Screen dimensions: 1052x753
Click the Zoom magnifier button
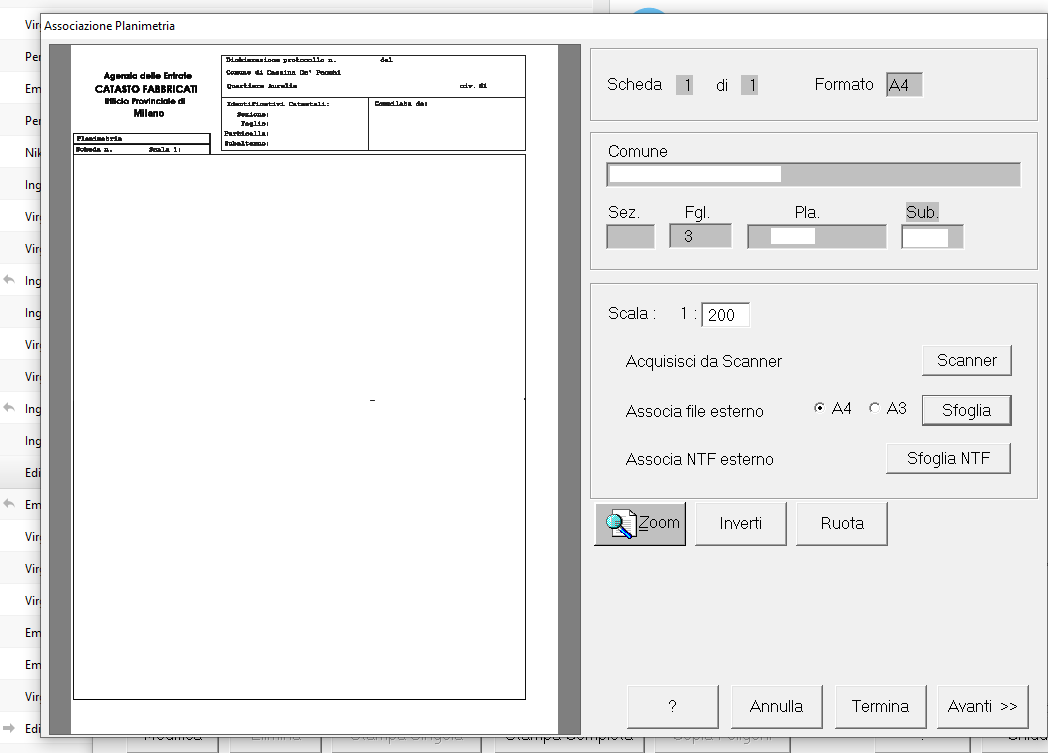[640, 523]
